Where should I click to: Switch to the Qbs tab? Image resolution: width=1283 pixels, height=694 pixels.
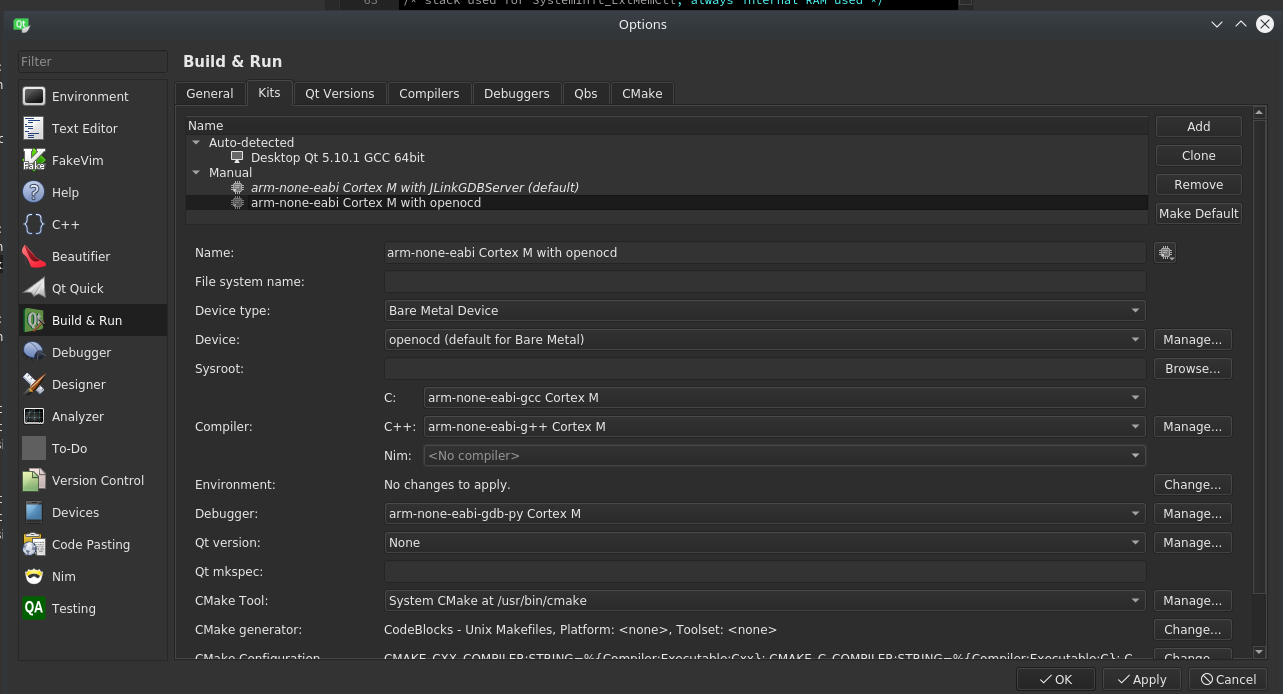click(x=586, y=93)
